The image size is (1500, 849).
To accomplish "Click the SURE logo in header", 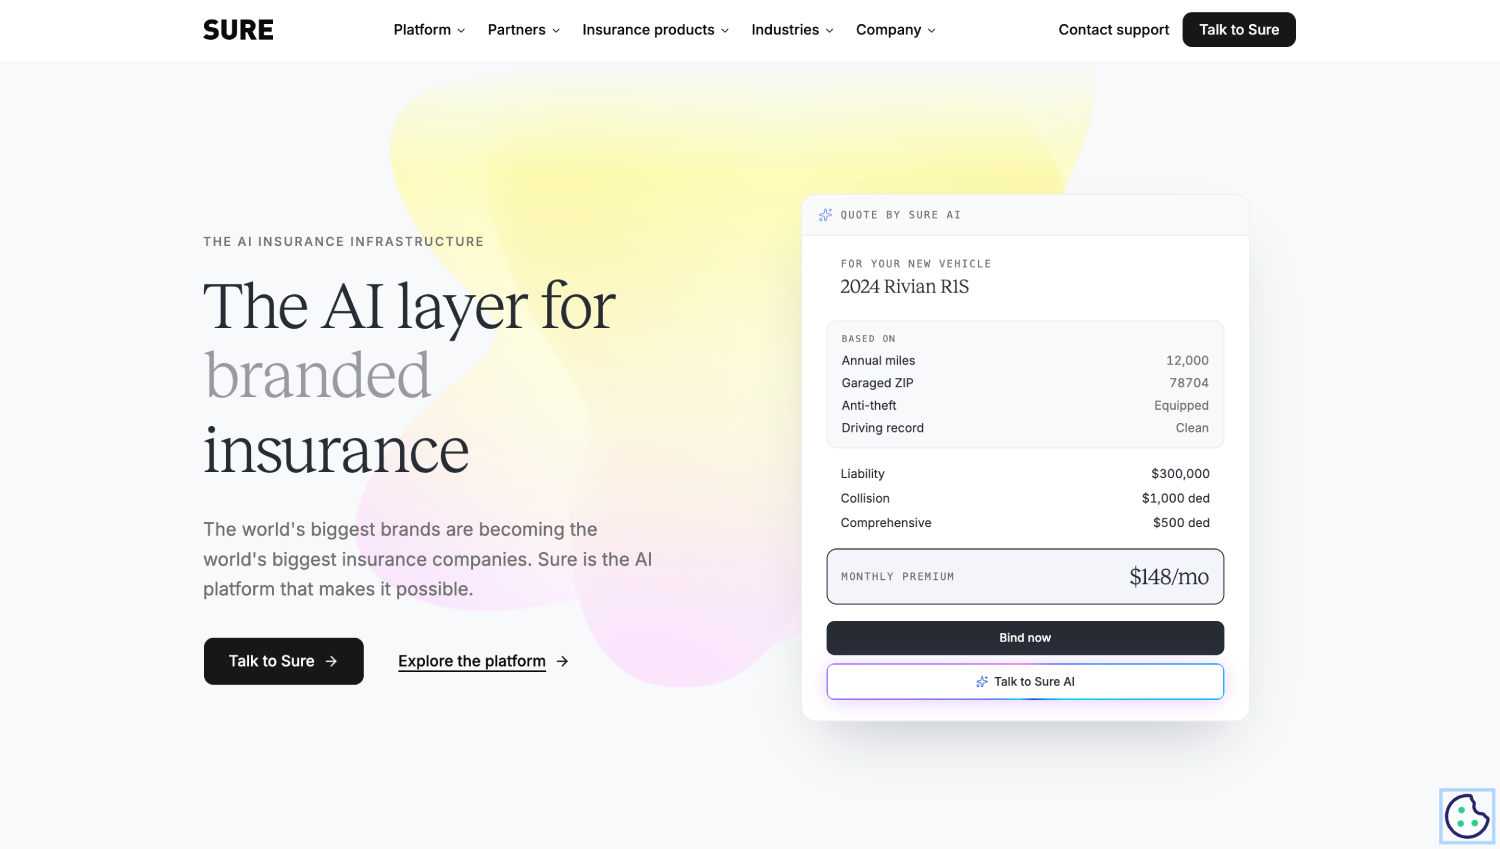I will point(238,30).
